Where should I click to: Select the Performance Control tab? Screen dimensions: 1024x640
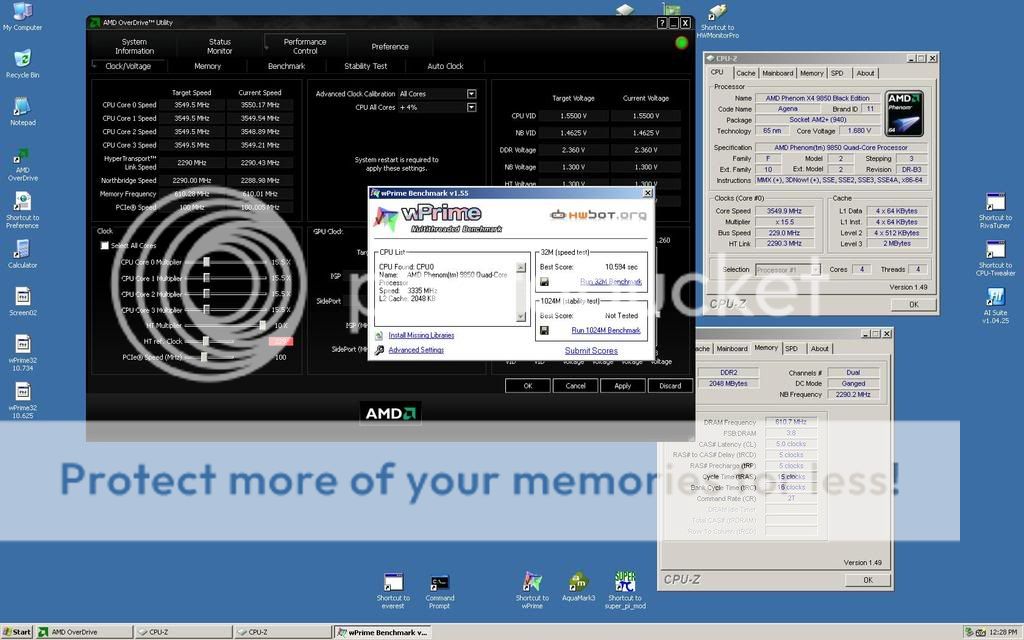pos(305,46)
